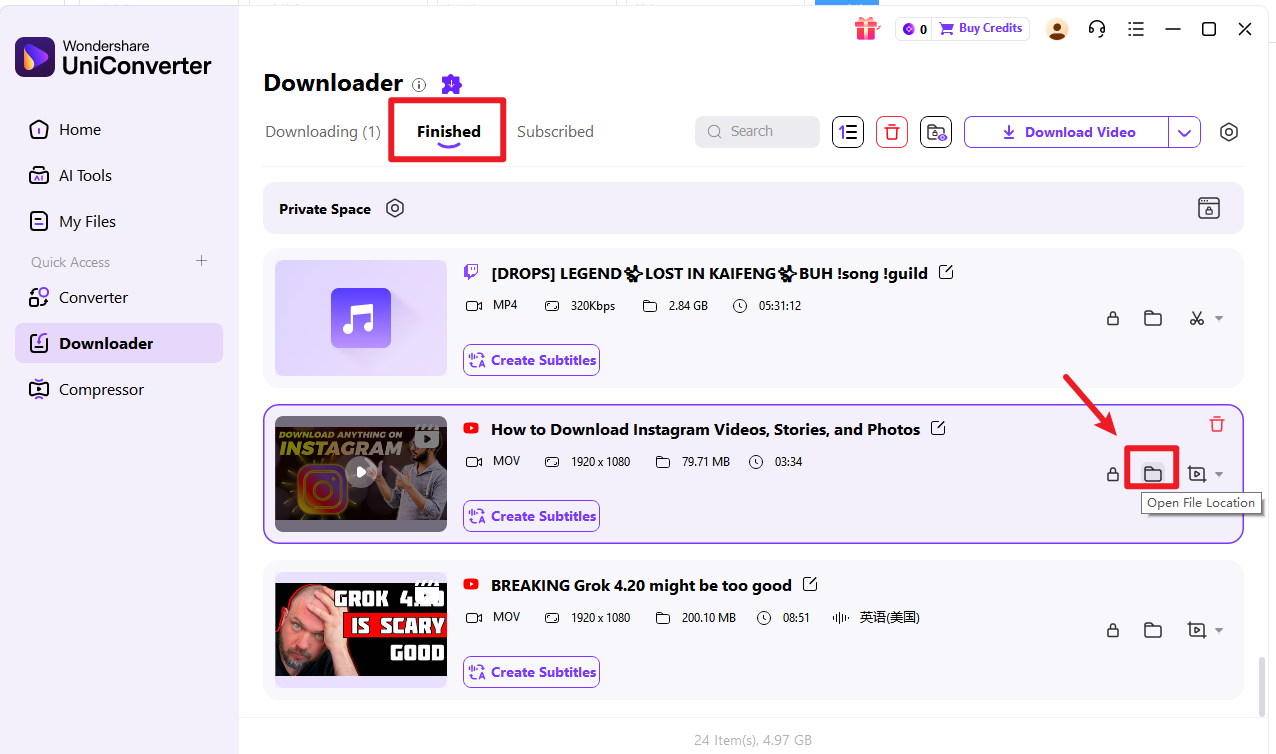Click the file preview icon beside trash
The height and width of the screenshot is (754, 1276).
pos(936,132)
